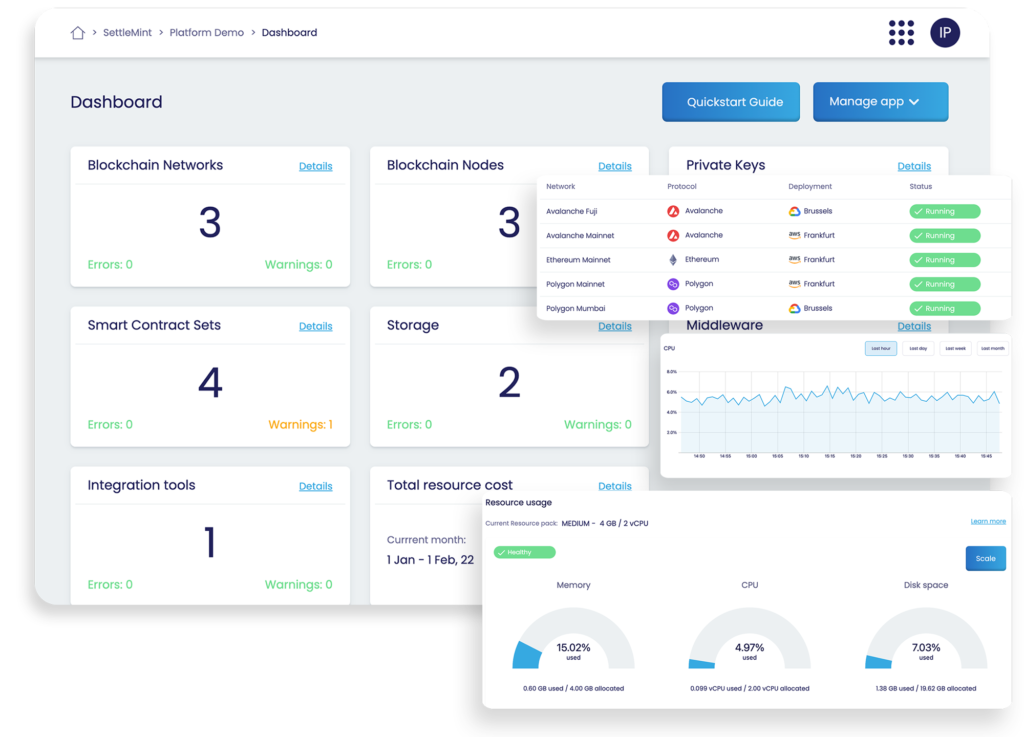Click Google Cloud icon in Avalanche Fuji row
This screenshot has height=737, width=1024.
click(x=794, y=211)
